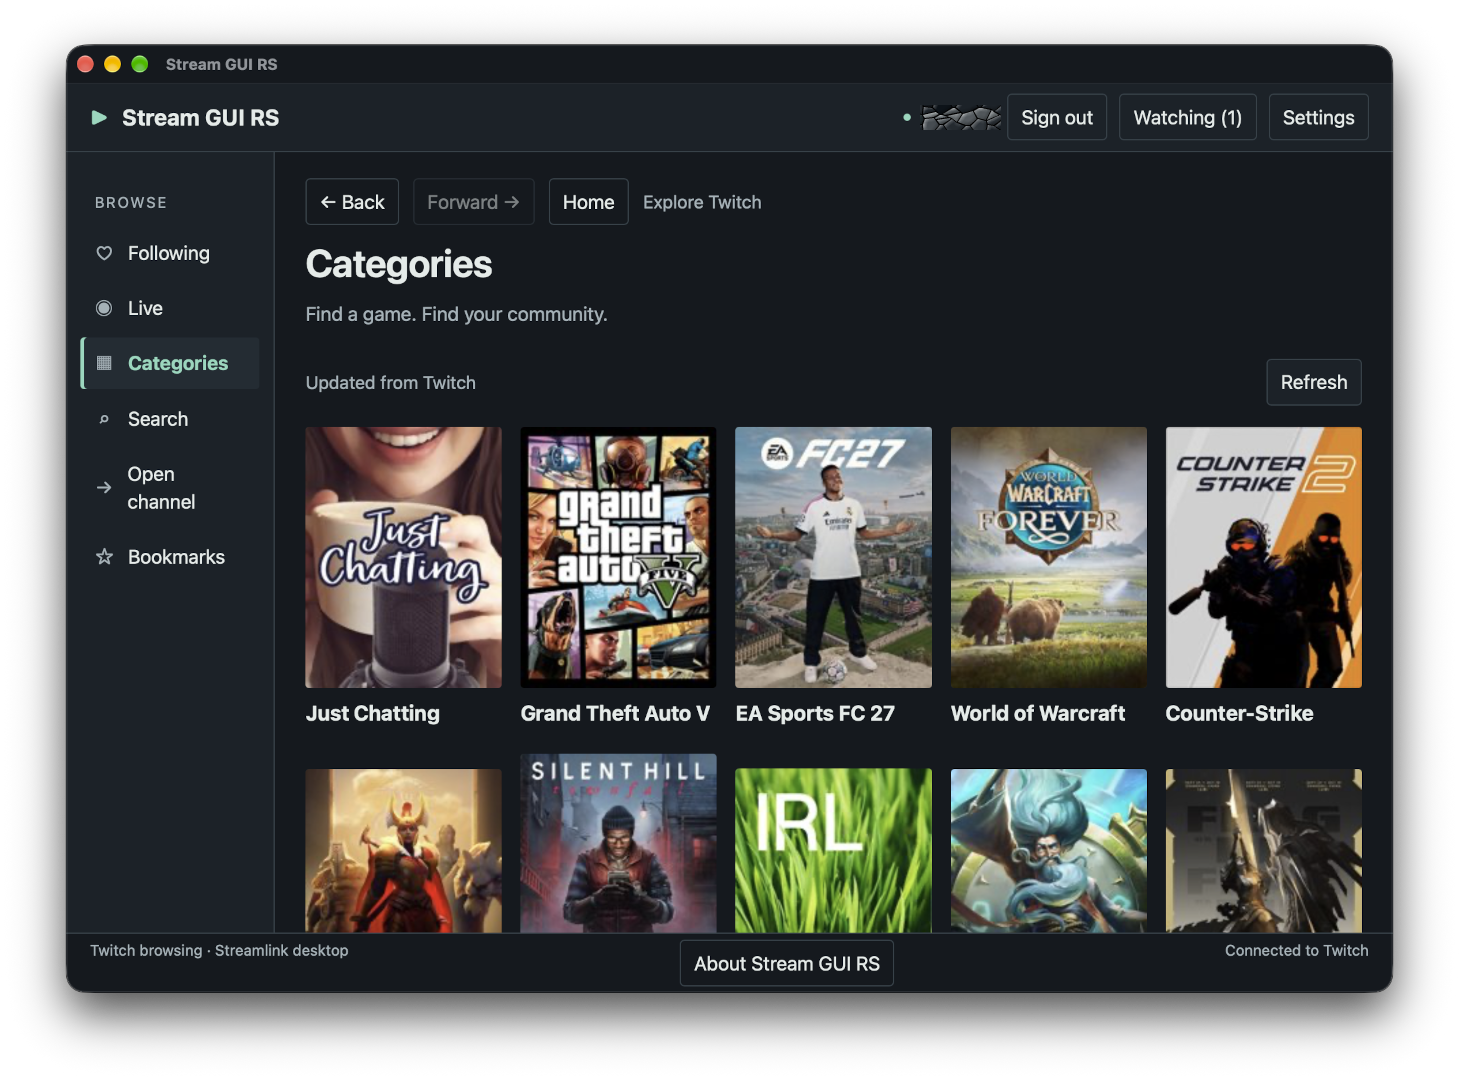Click the Live radio-dot icon
The height and width of the screenshot is (1080, 1459).
click(x=104, y=308)
